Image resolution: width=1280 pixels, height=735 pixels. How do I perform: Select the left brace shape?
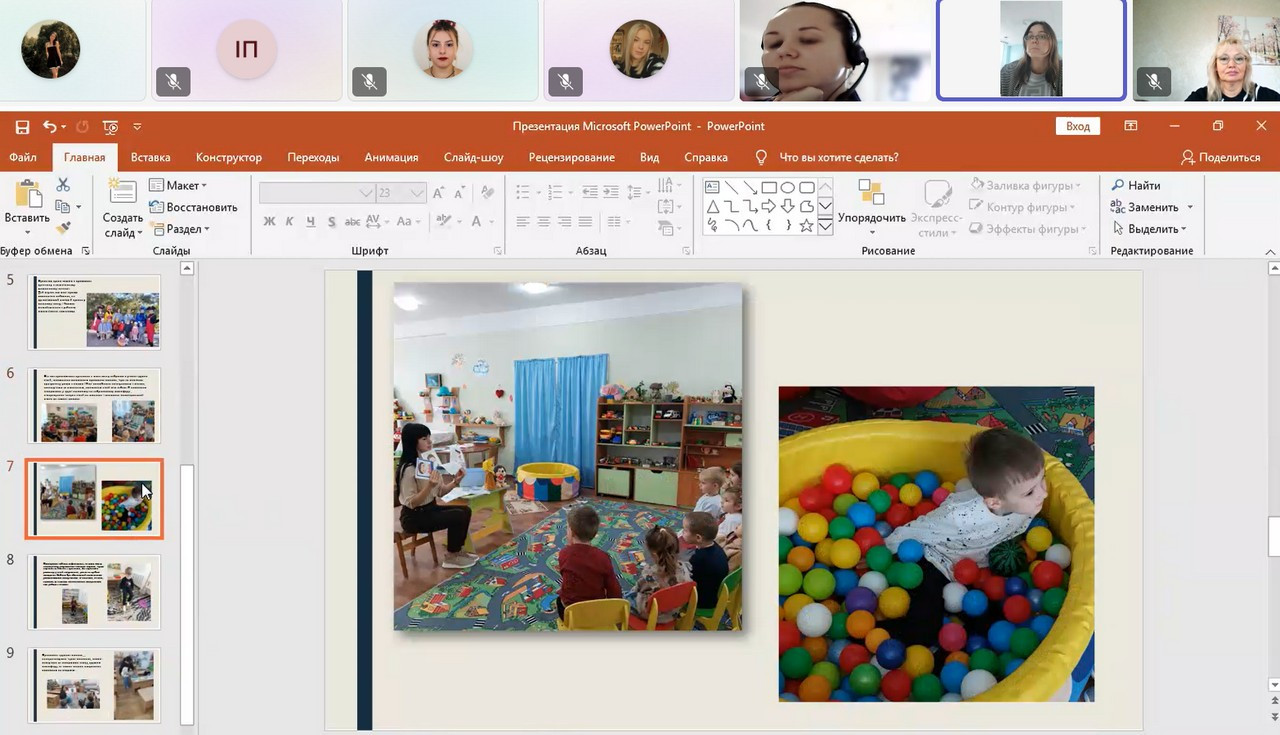tap(769, 225)
